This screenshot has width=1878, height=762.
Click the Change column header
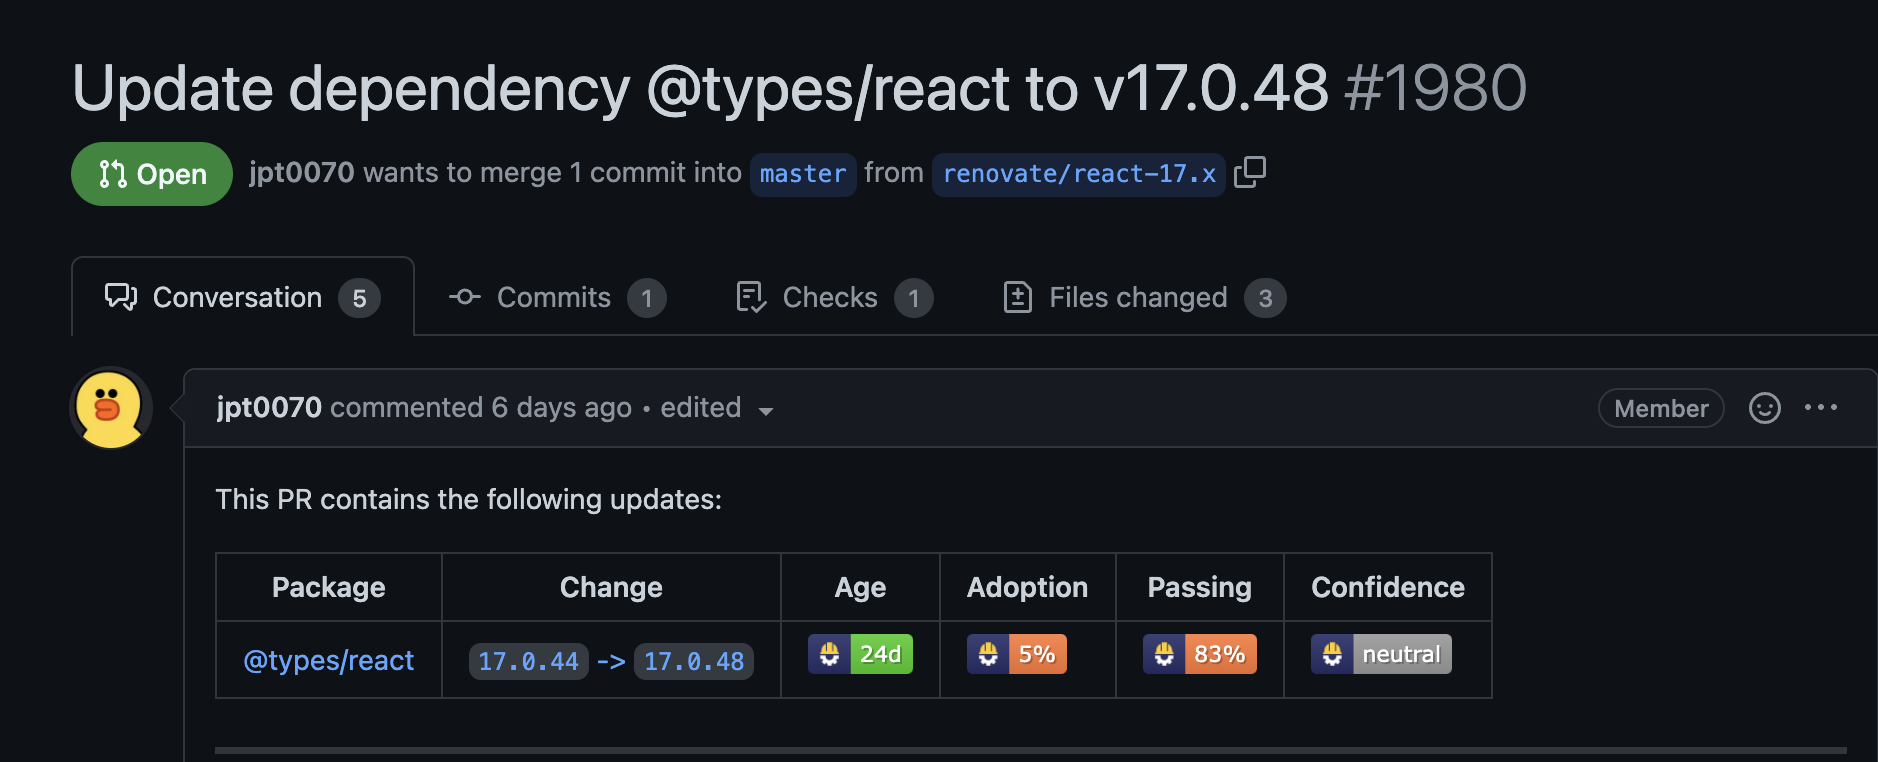[611, 587]
